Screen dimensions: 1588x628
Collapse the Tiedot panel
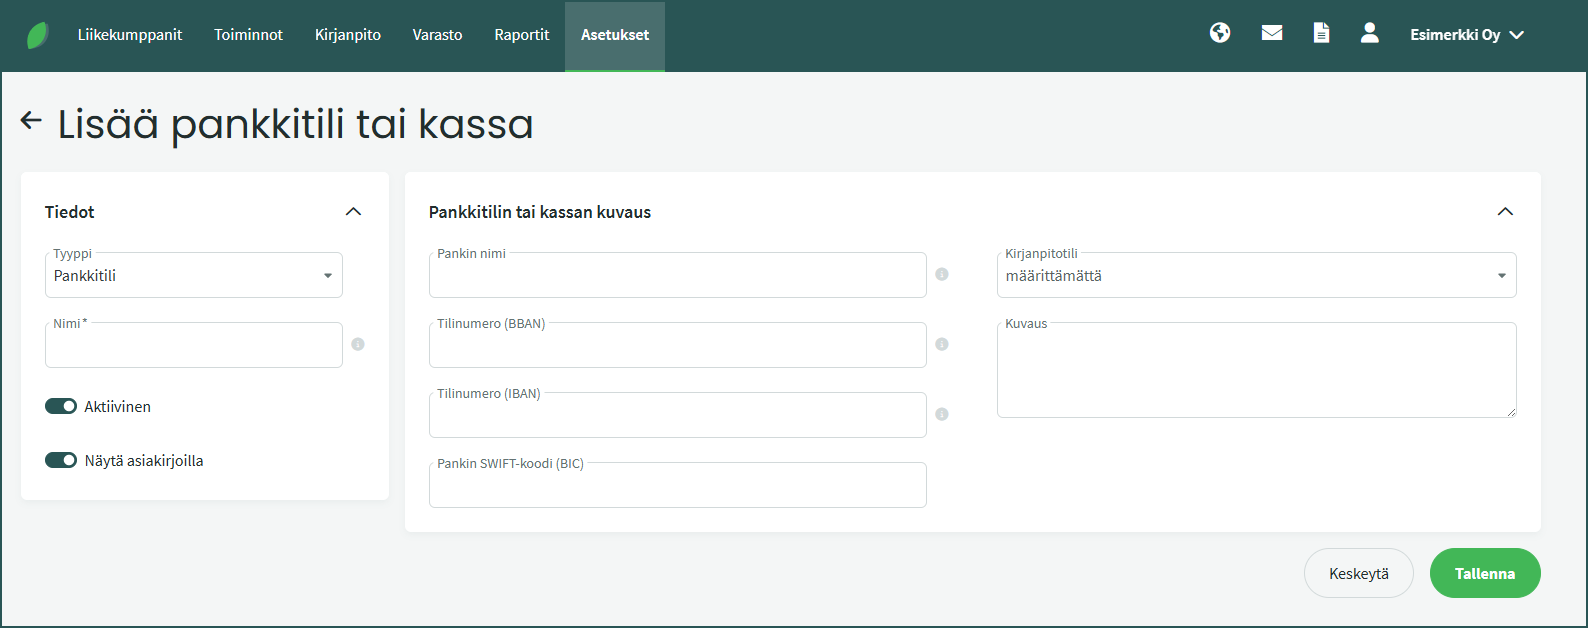(353, 212)
